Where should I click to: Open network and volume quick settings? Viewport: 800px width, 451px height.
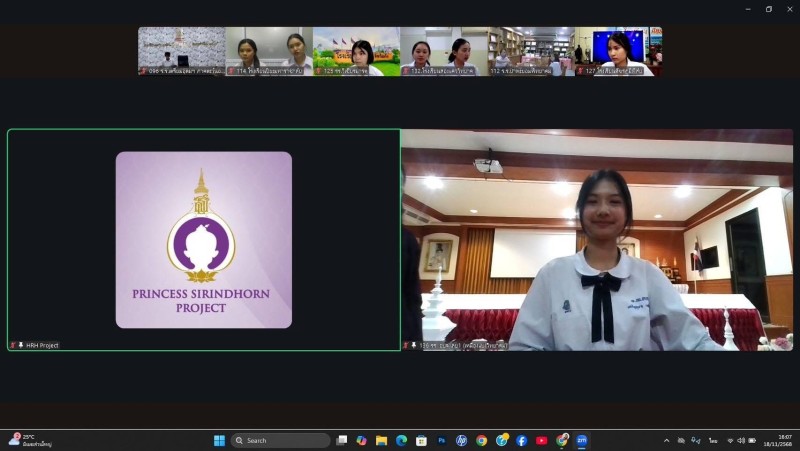pos(740,440)
